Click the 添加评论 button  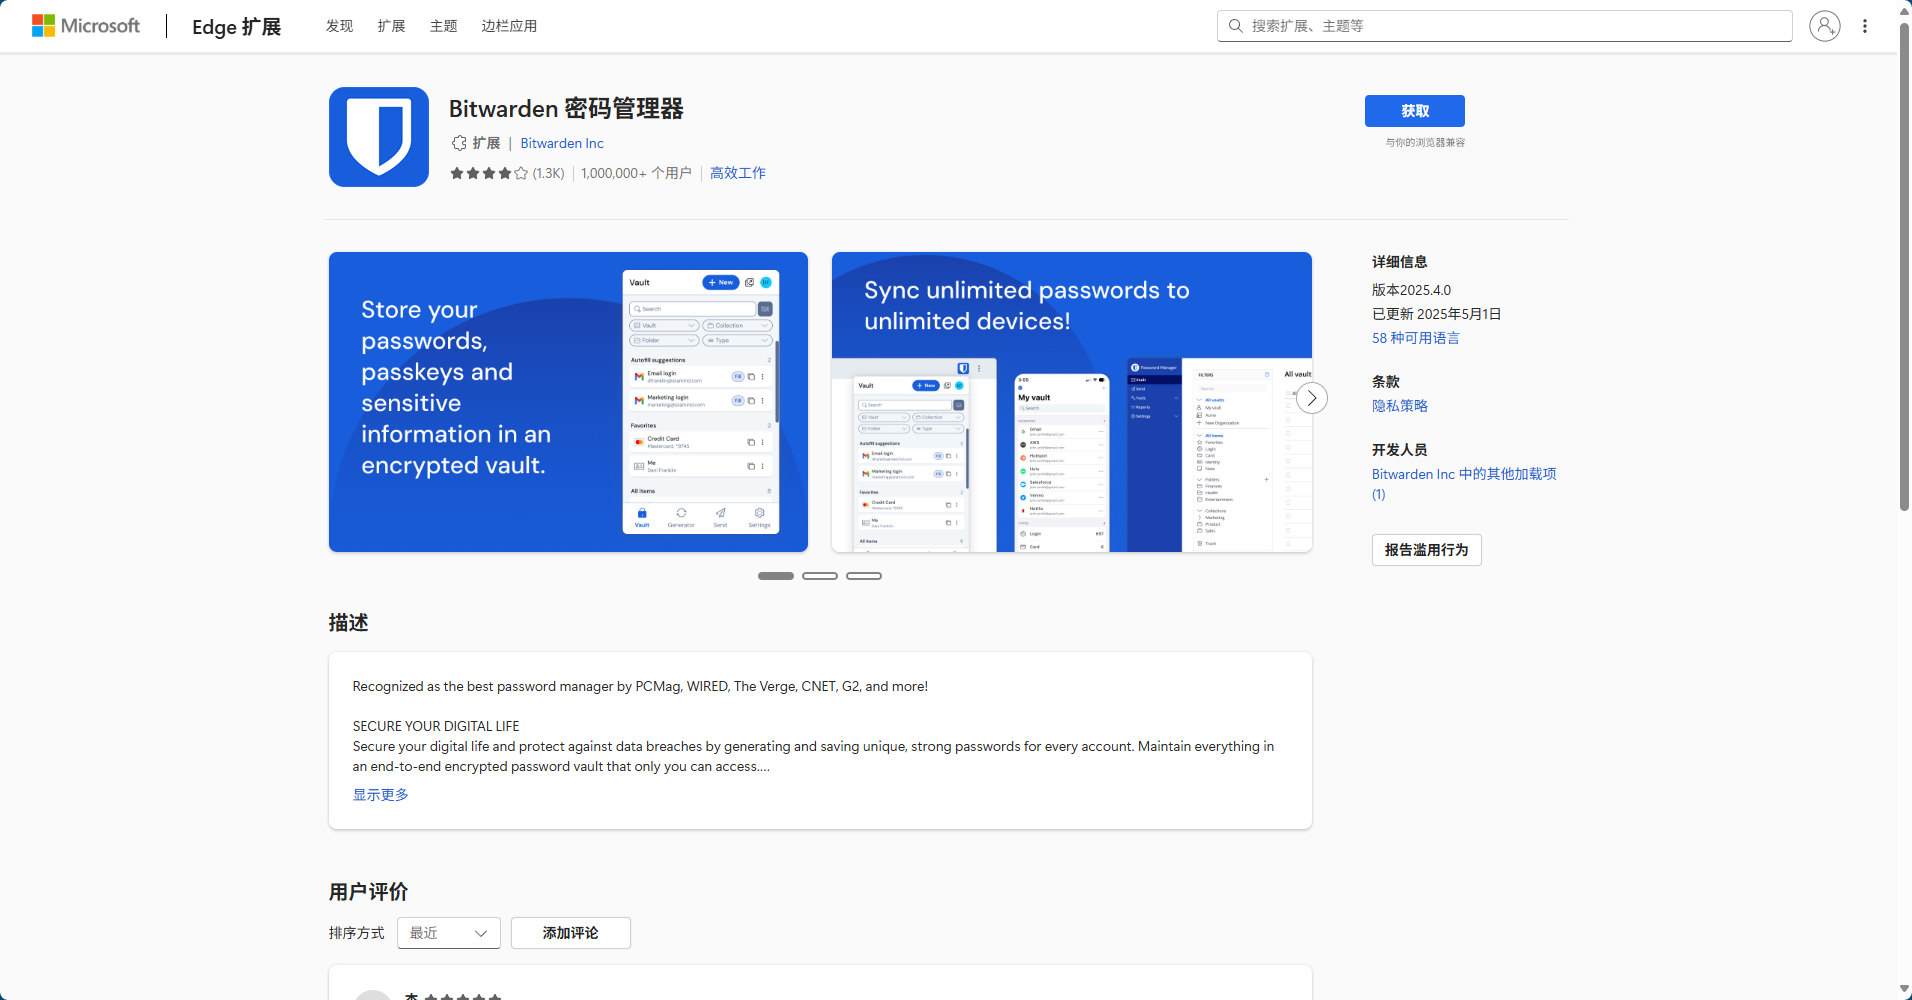(x=571, y=933)
